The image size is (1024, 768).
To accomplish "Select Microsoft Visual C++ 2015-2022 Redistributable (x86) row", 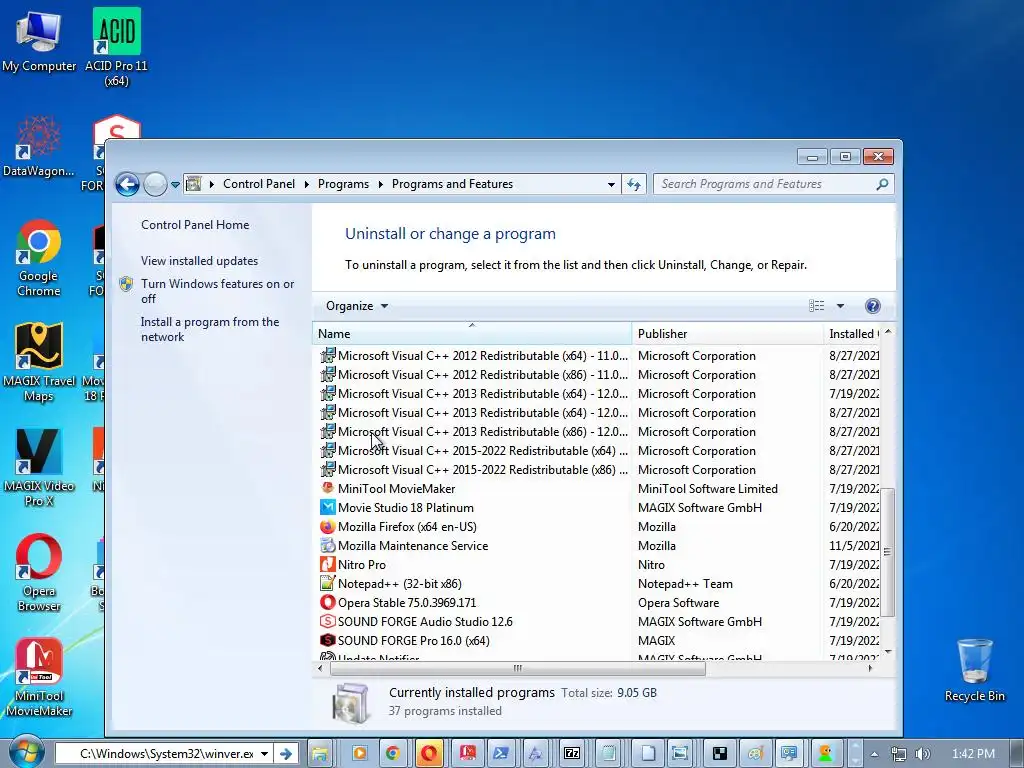I will coord(599,470).
